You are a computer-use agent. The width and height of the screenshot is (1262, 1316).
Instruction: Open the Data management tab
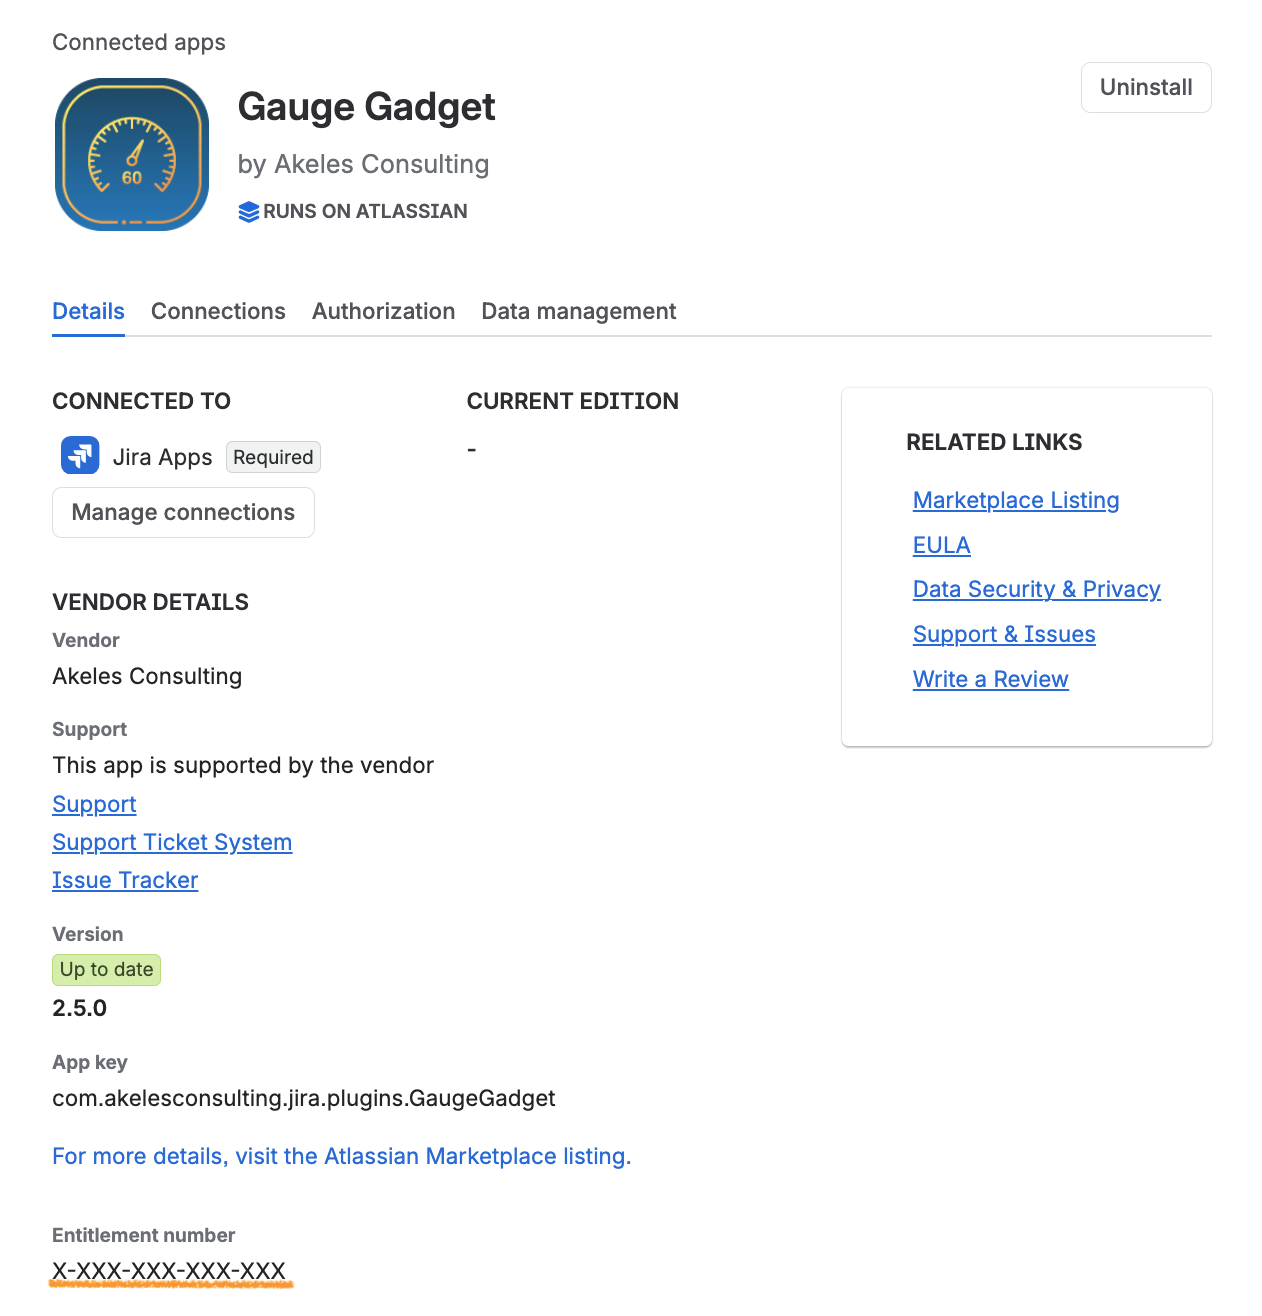(579, 312)
